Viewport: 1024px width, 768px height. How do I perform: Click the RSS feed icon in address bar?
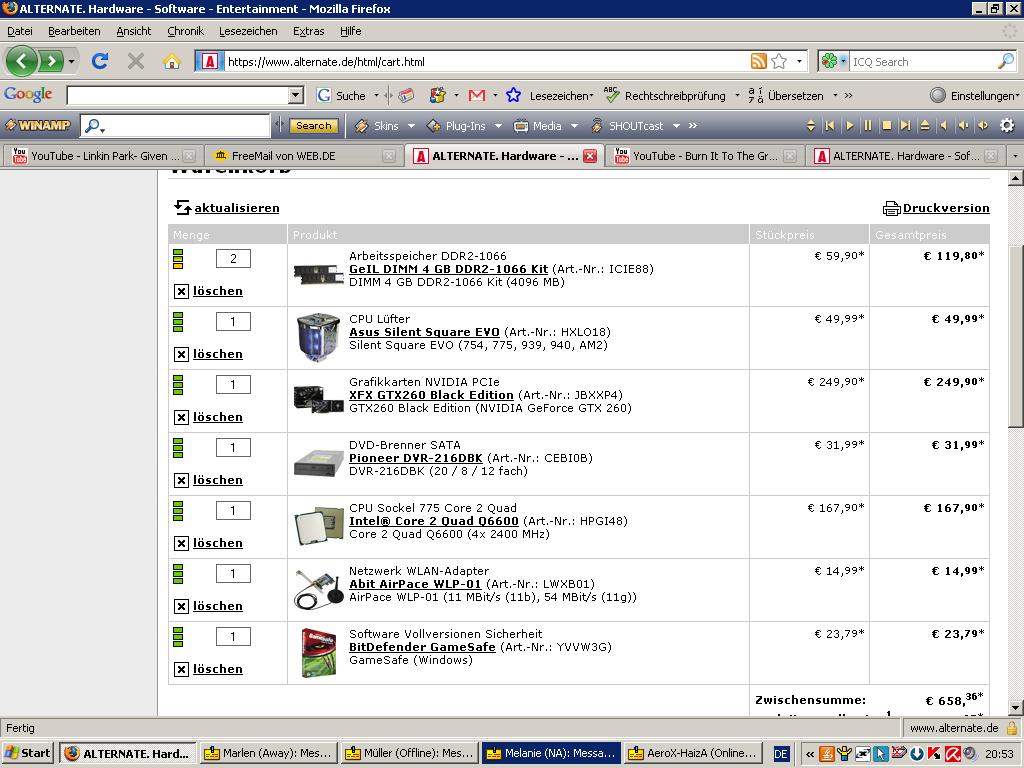758,61
